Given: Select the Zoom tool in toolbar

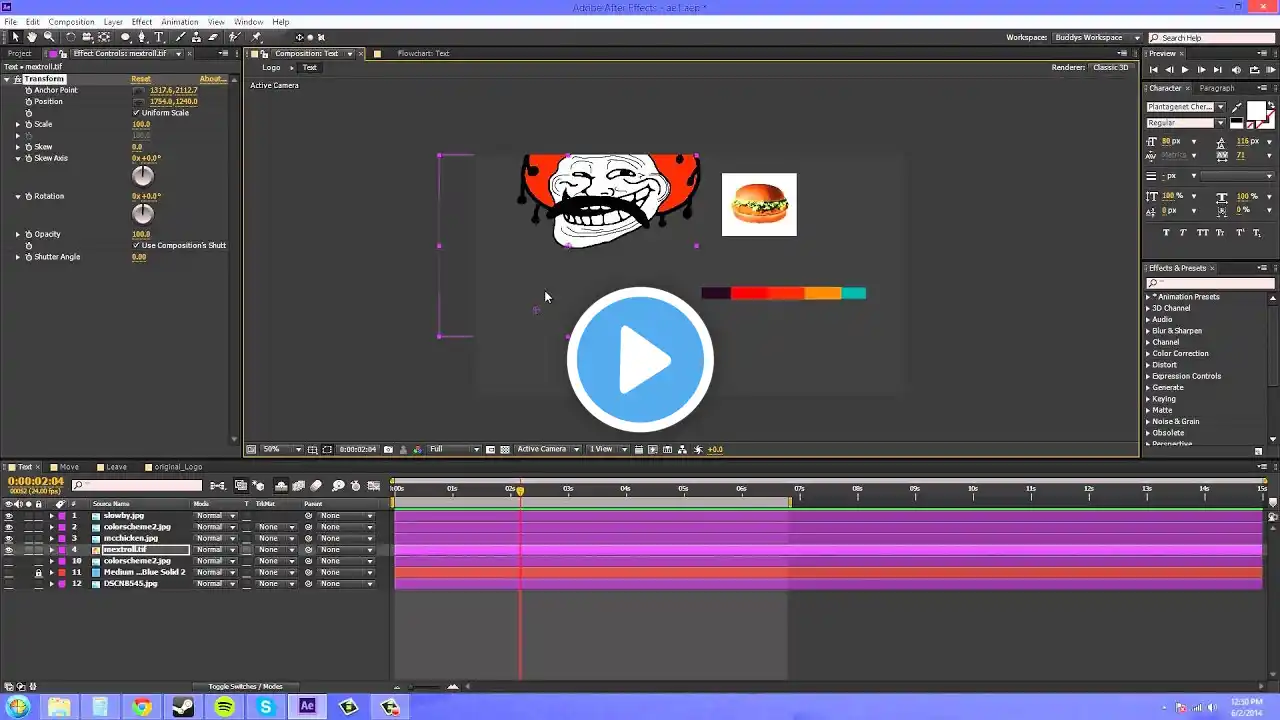Looking at the screenshot, I should [48, 37].
